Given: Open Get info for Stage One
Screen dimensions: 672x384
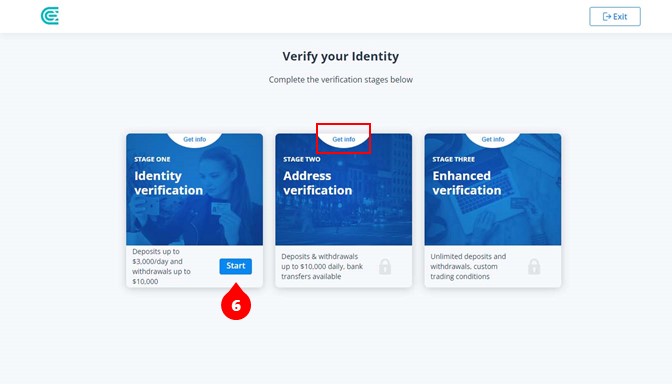Looking at the screenshot, I should coord(195,139).
